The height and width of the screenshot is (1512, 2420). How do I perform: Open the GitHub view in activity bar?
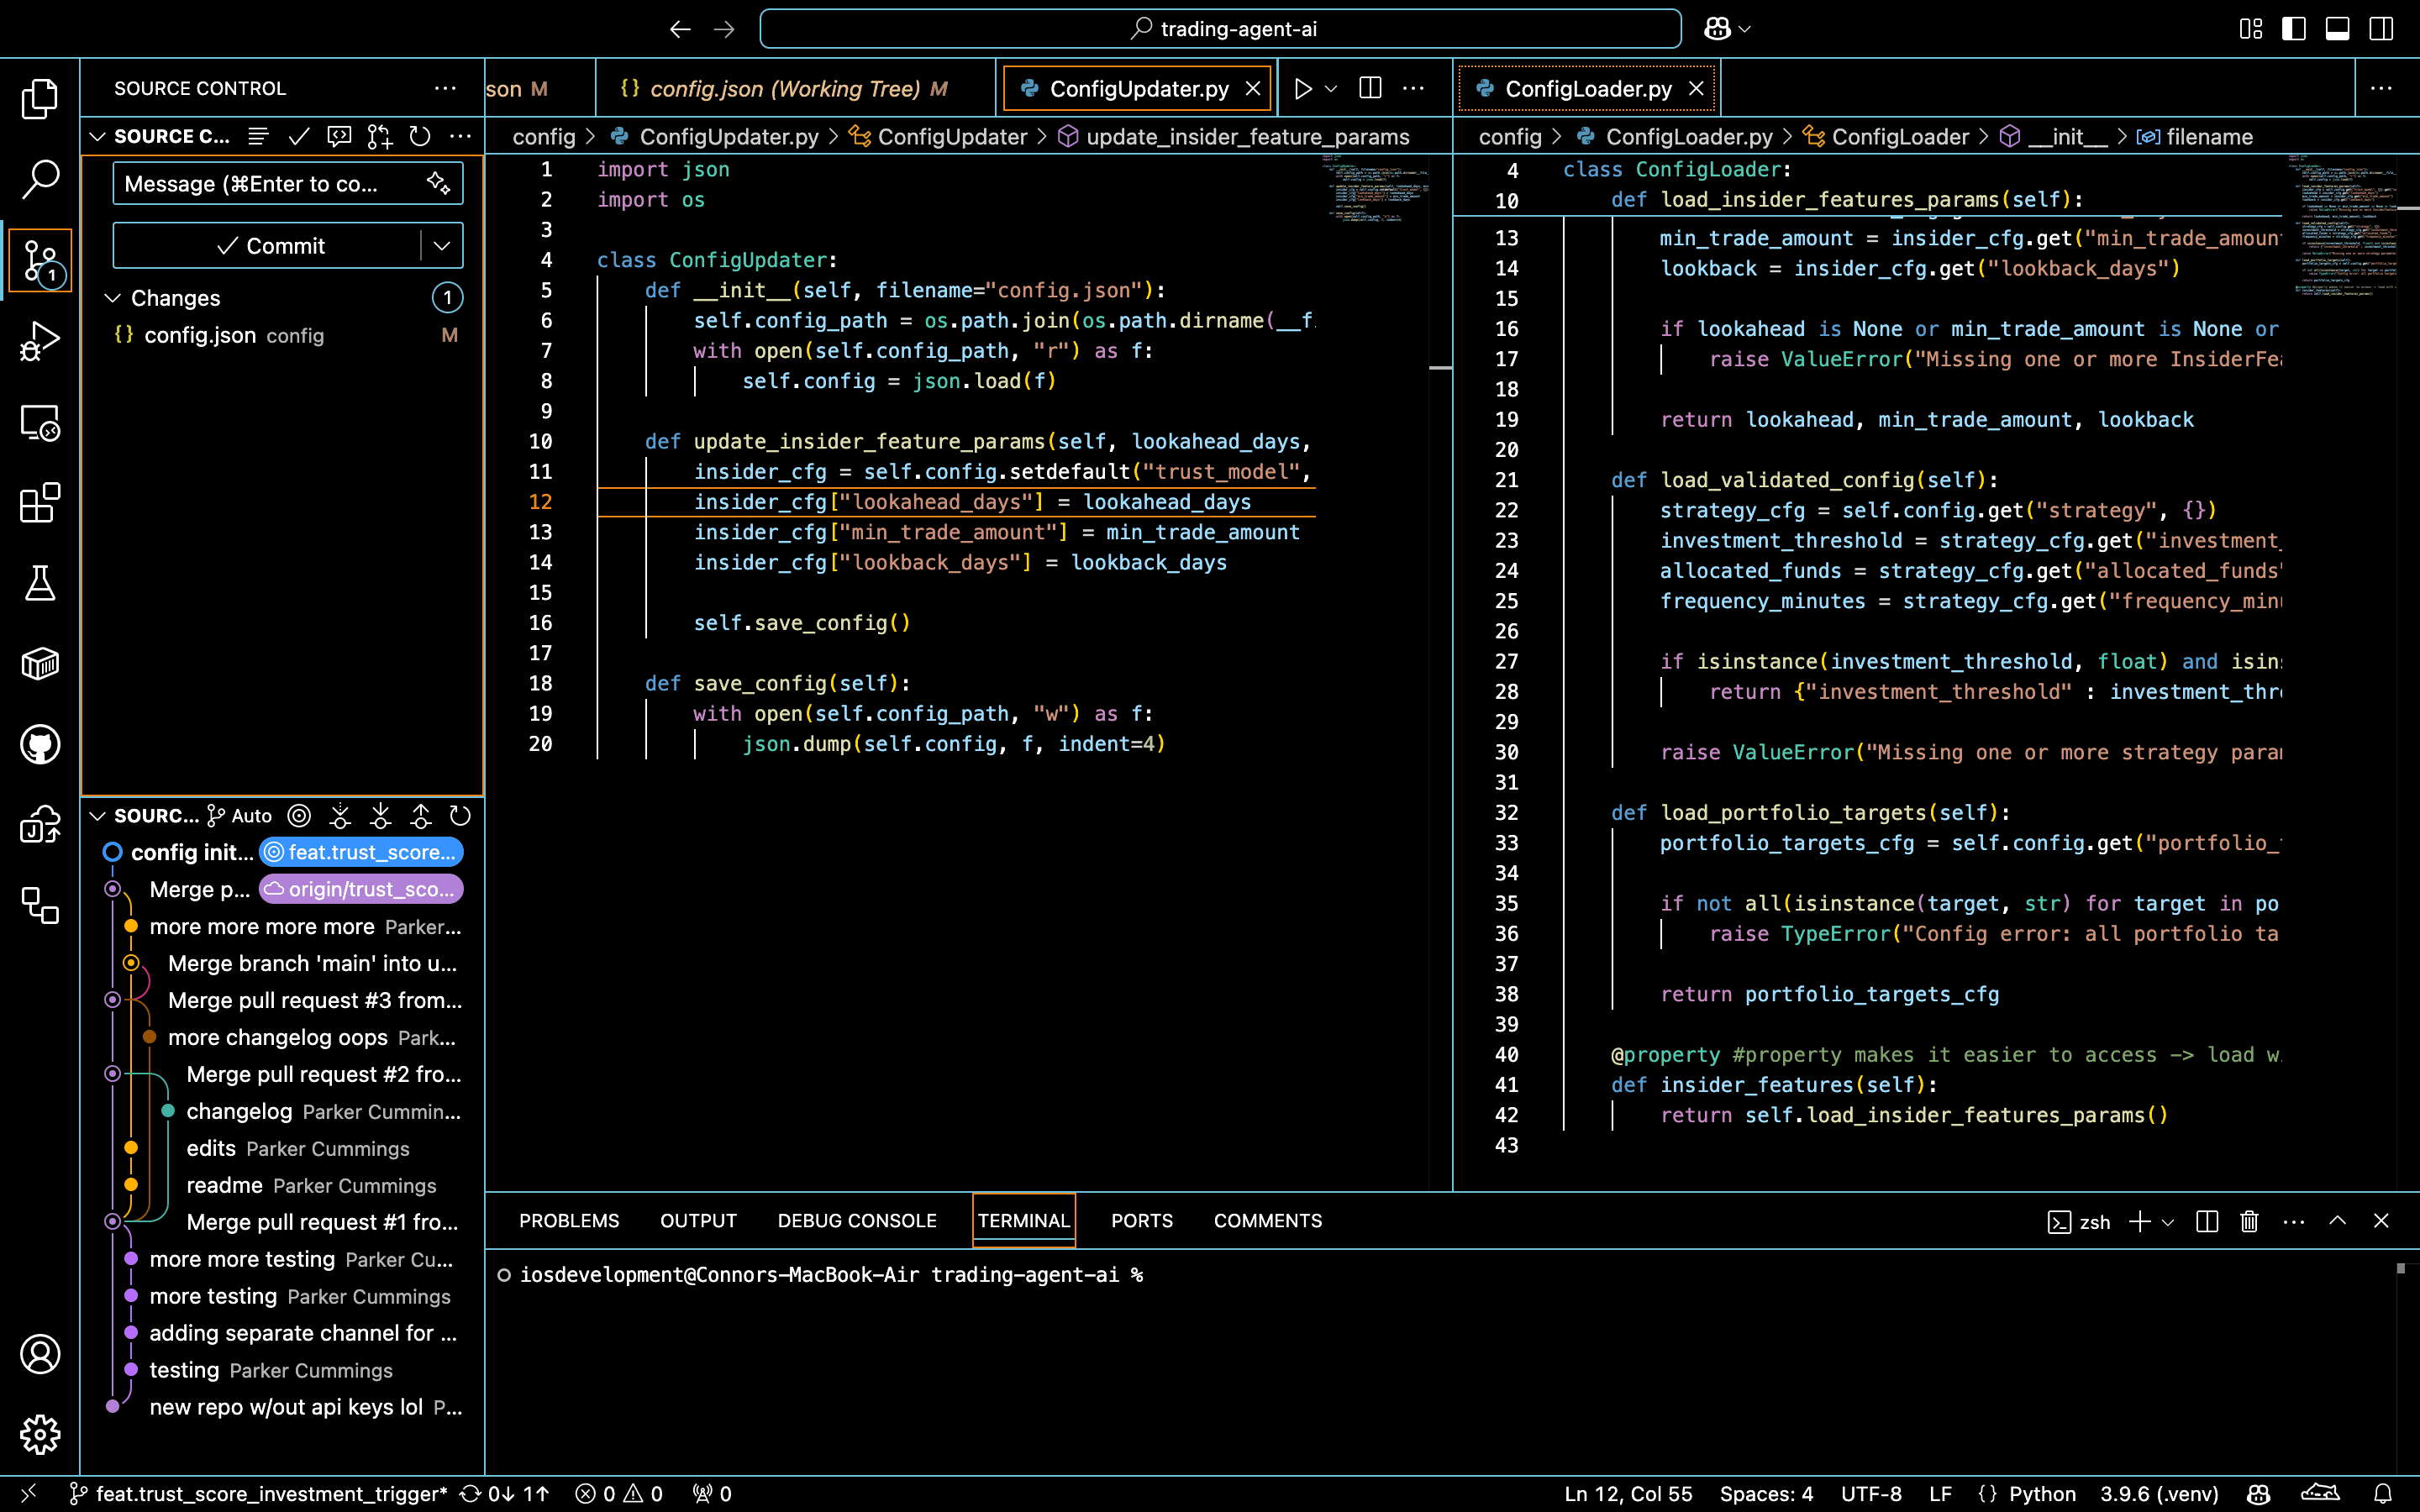pyautogui.click(x=40, y=745)
